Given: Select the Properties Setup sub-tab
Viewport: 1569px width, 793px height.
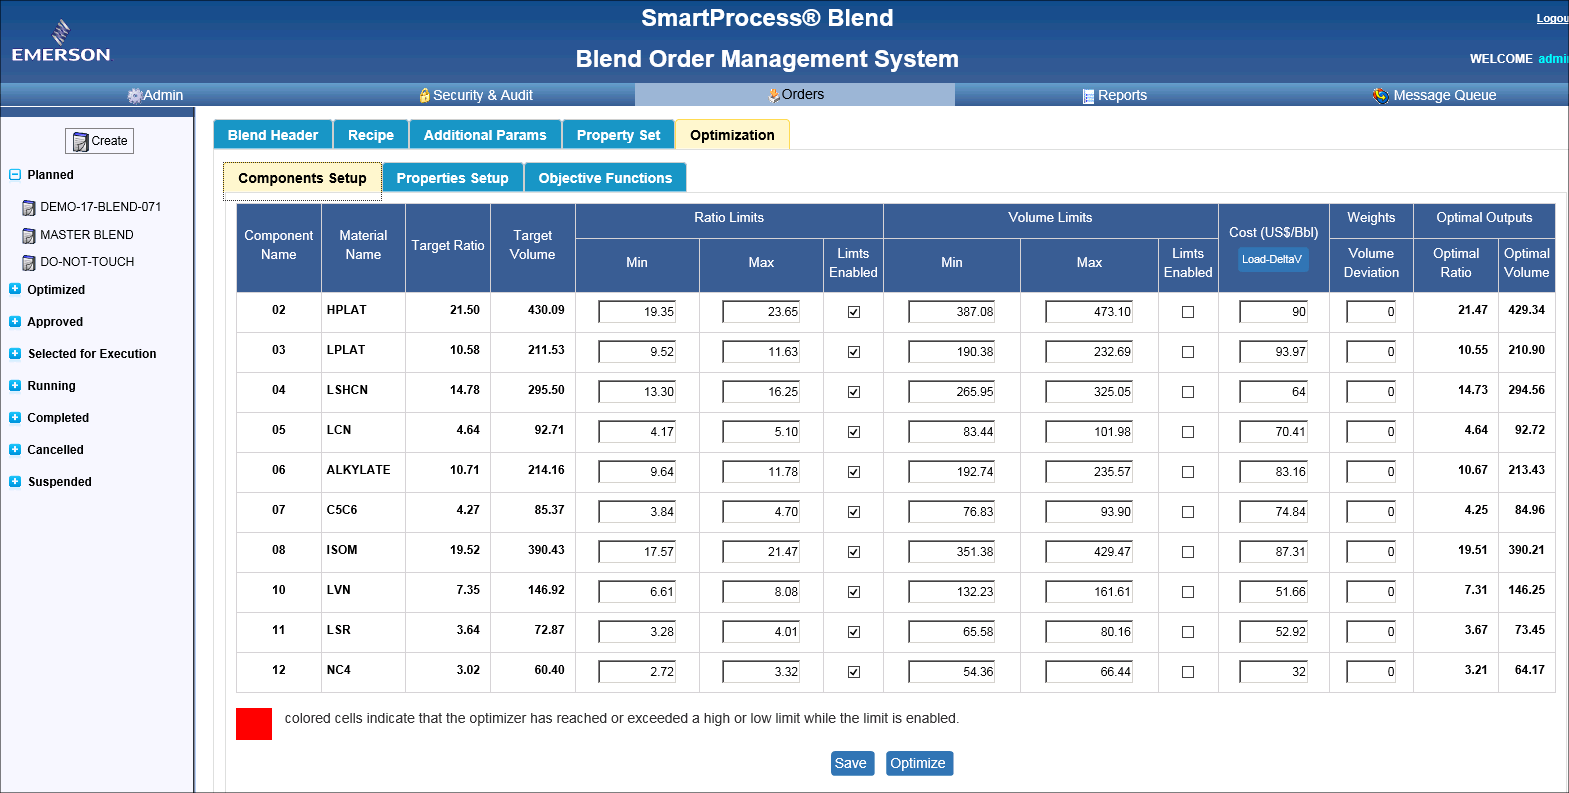Looking at the screenshot, I should [452, 178].
